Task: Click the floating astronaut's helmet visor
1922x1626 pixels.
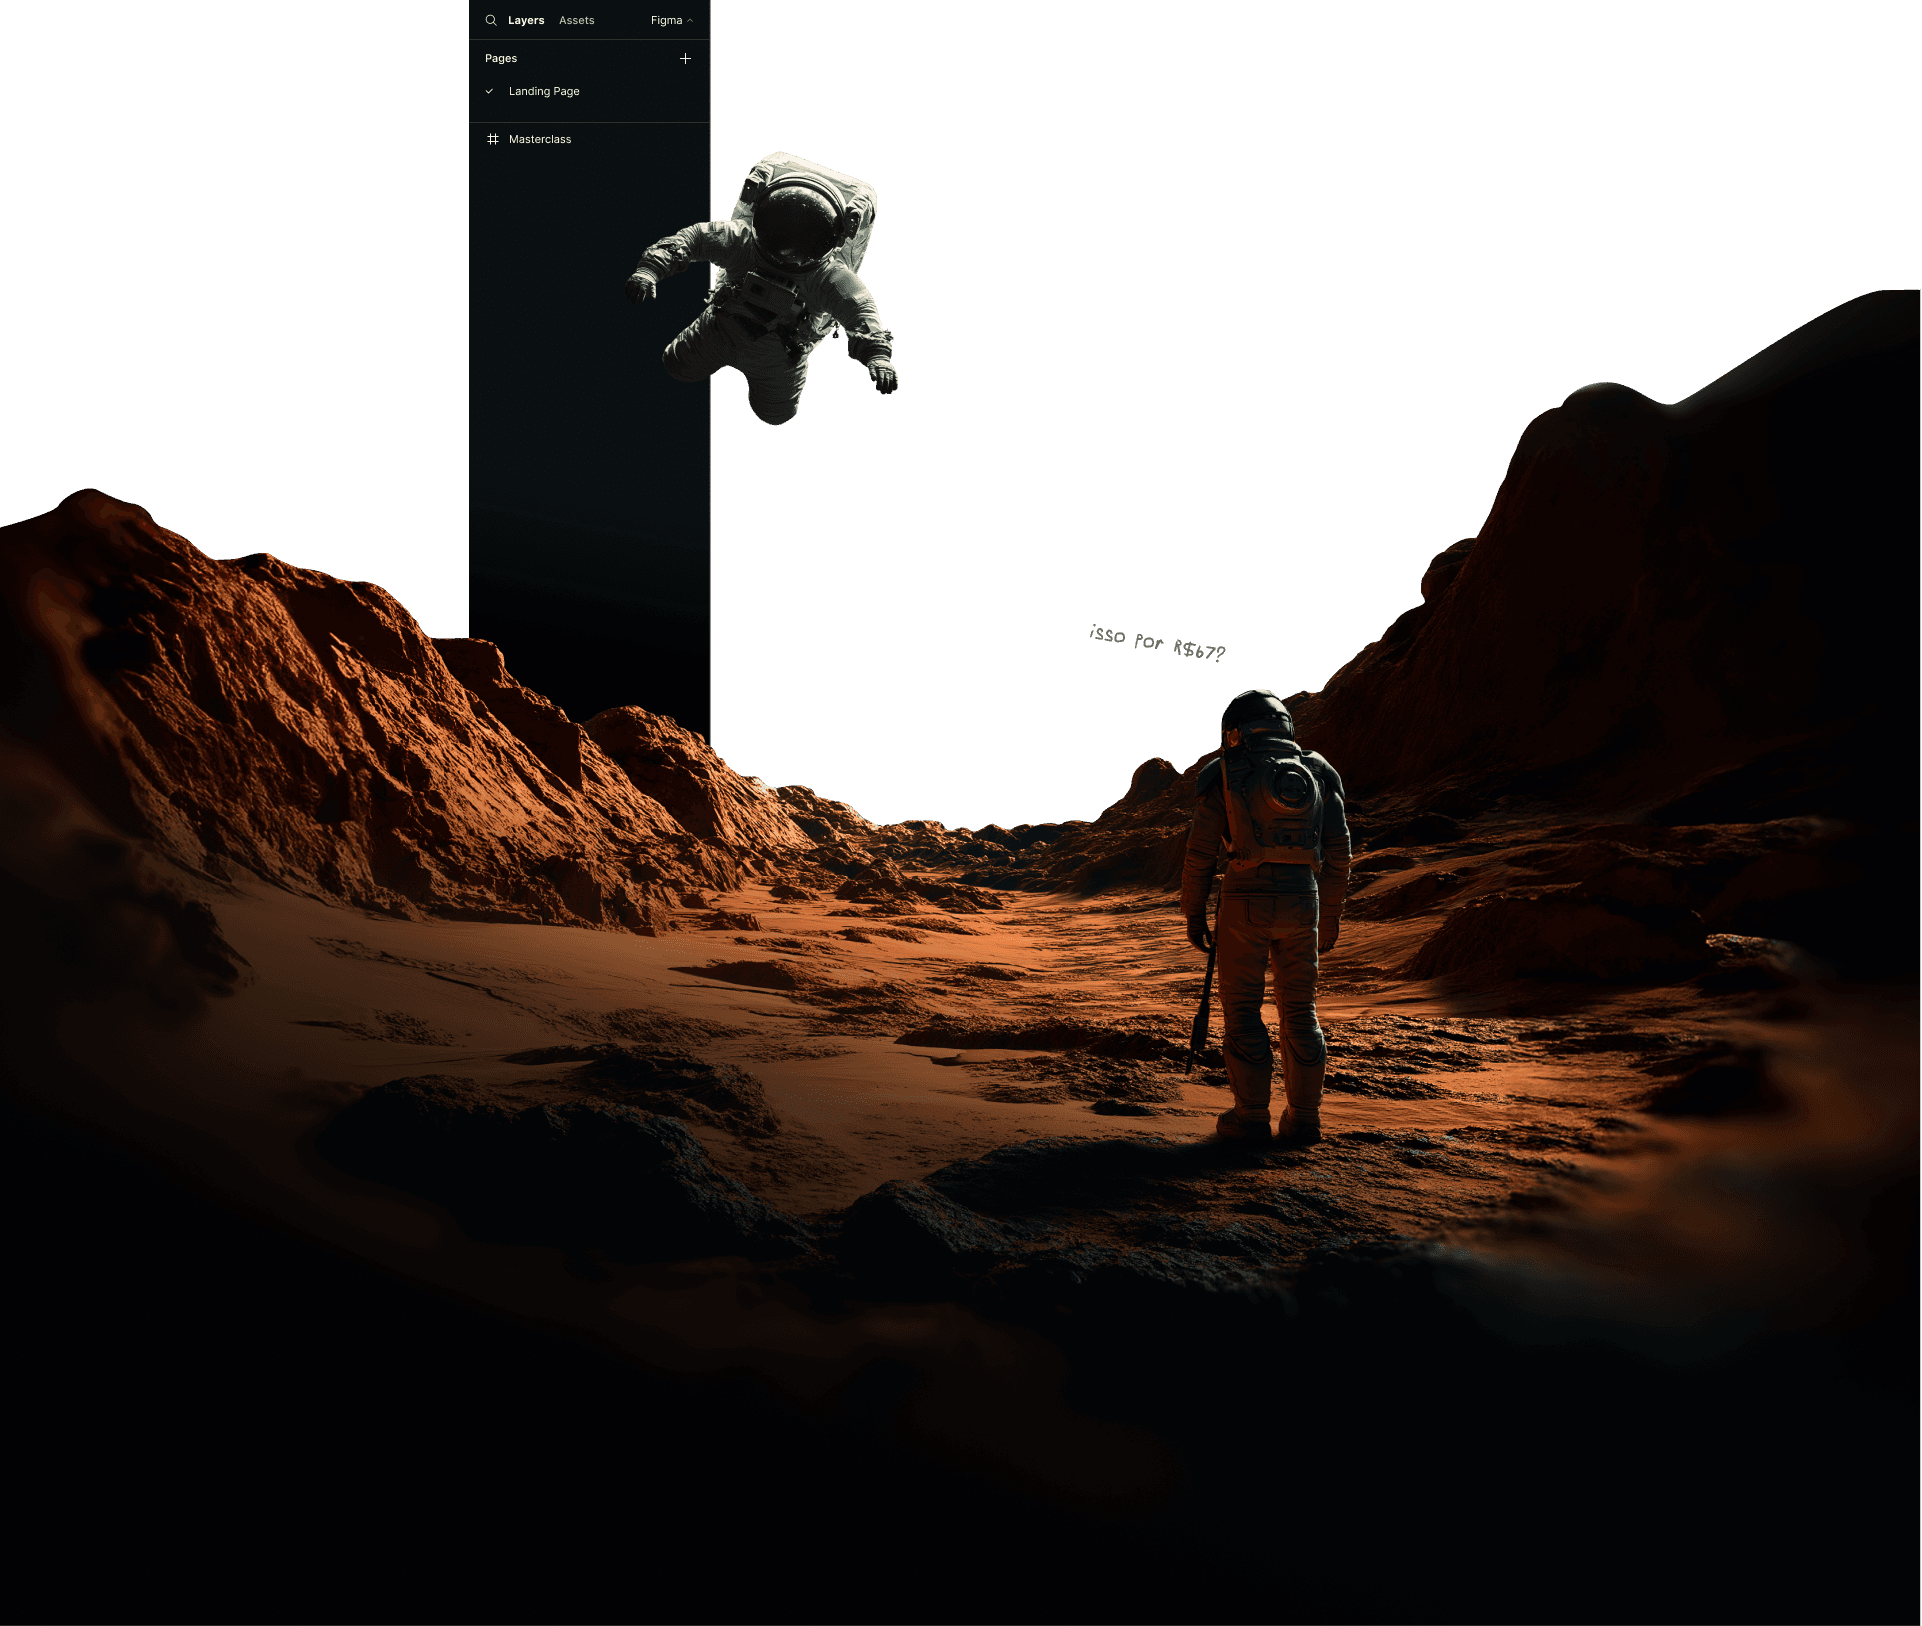Action: (x=798, y=225)
